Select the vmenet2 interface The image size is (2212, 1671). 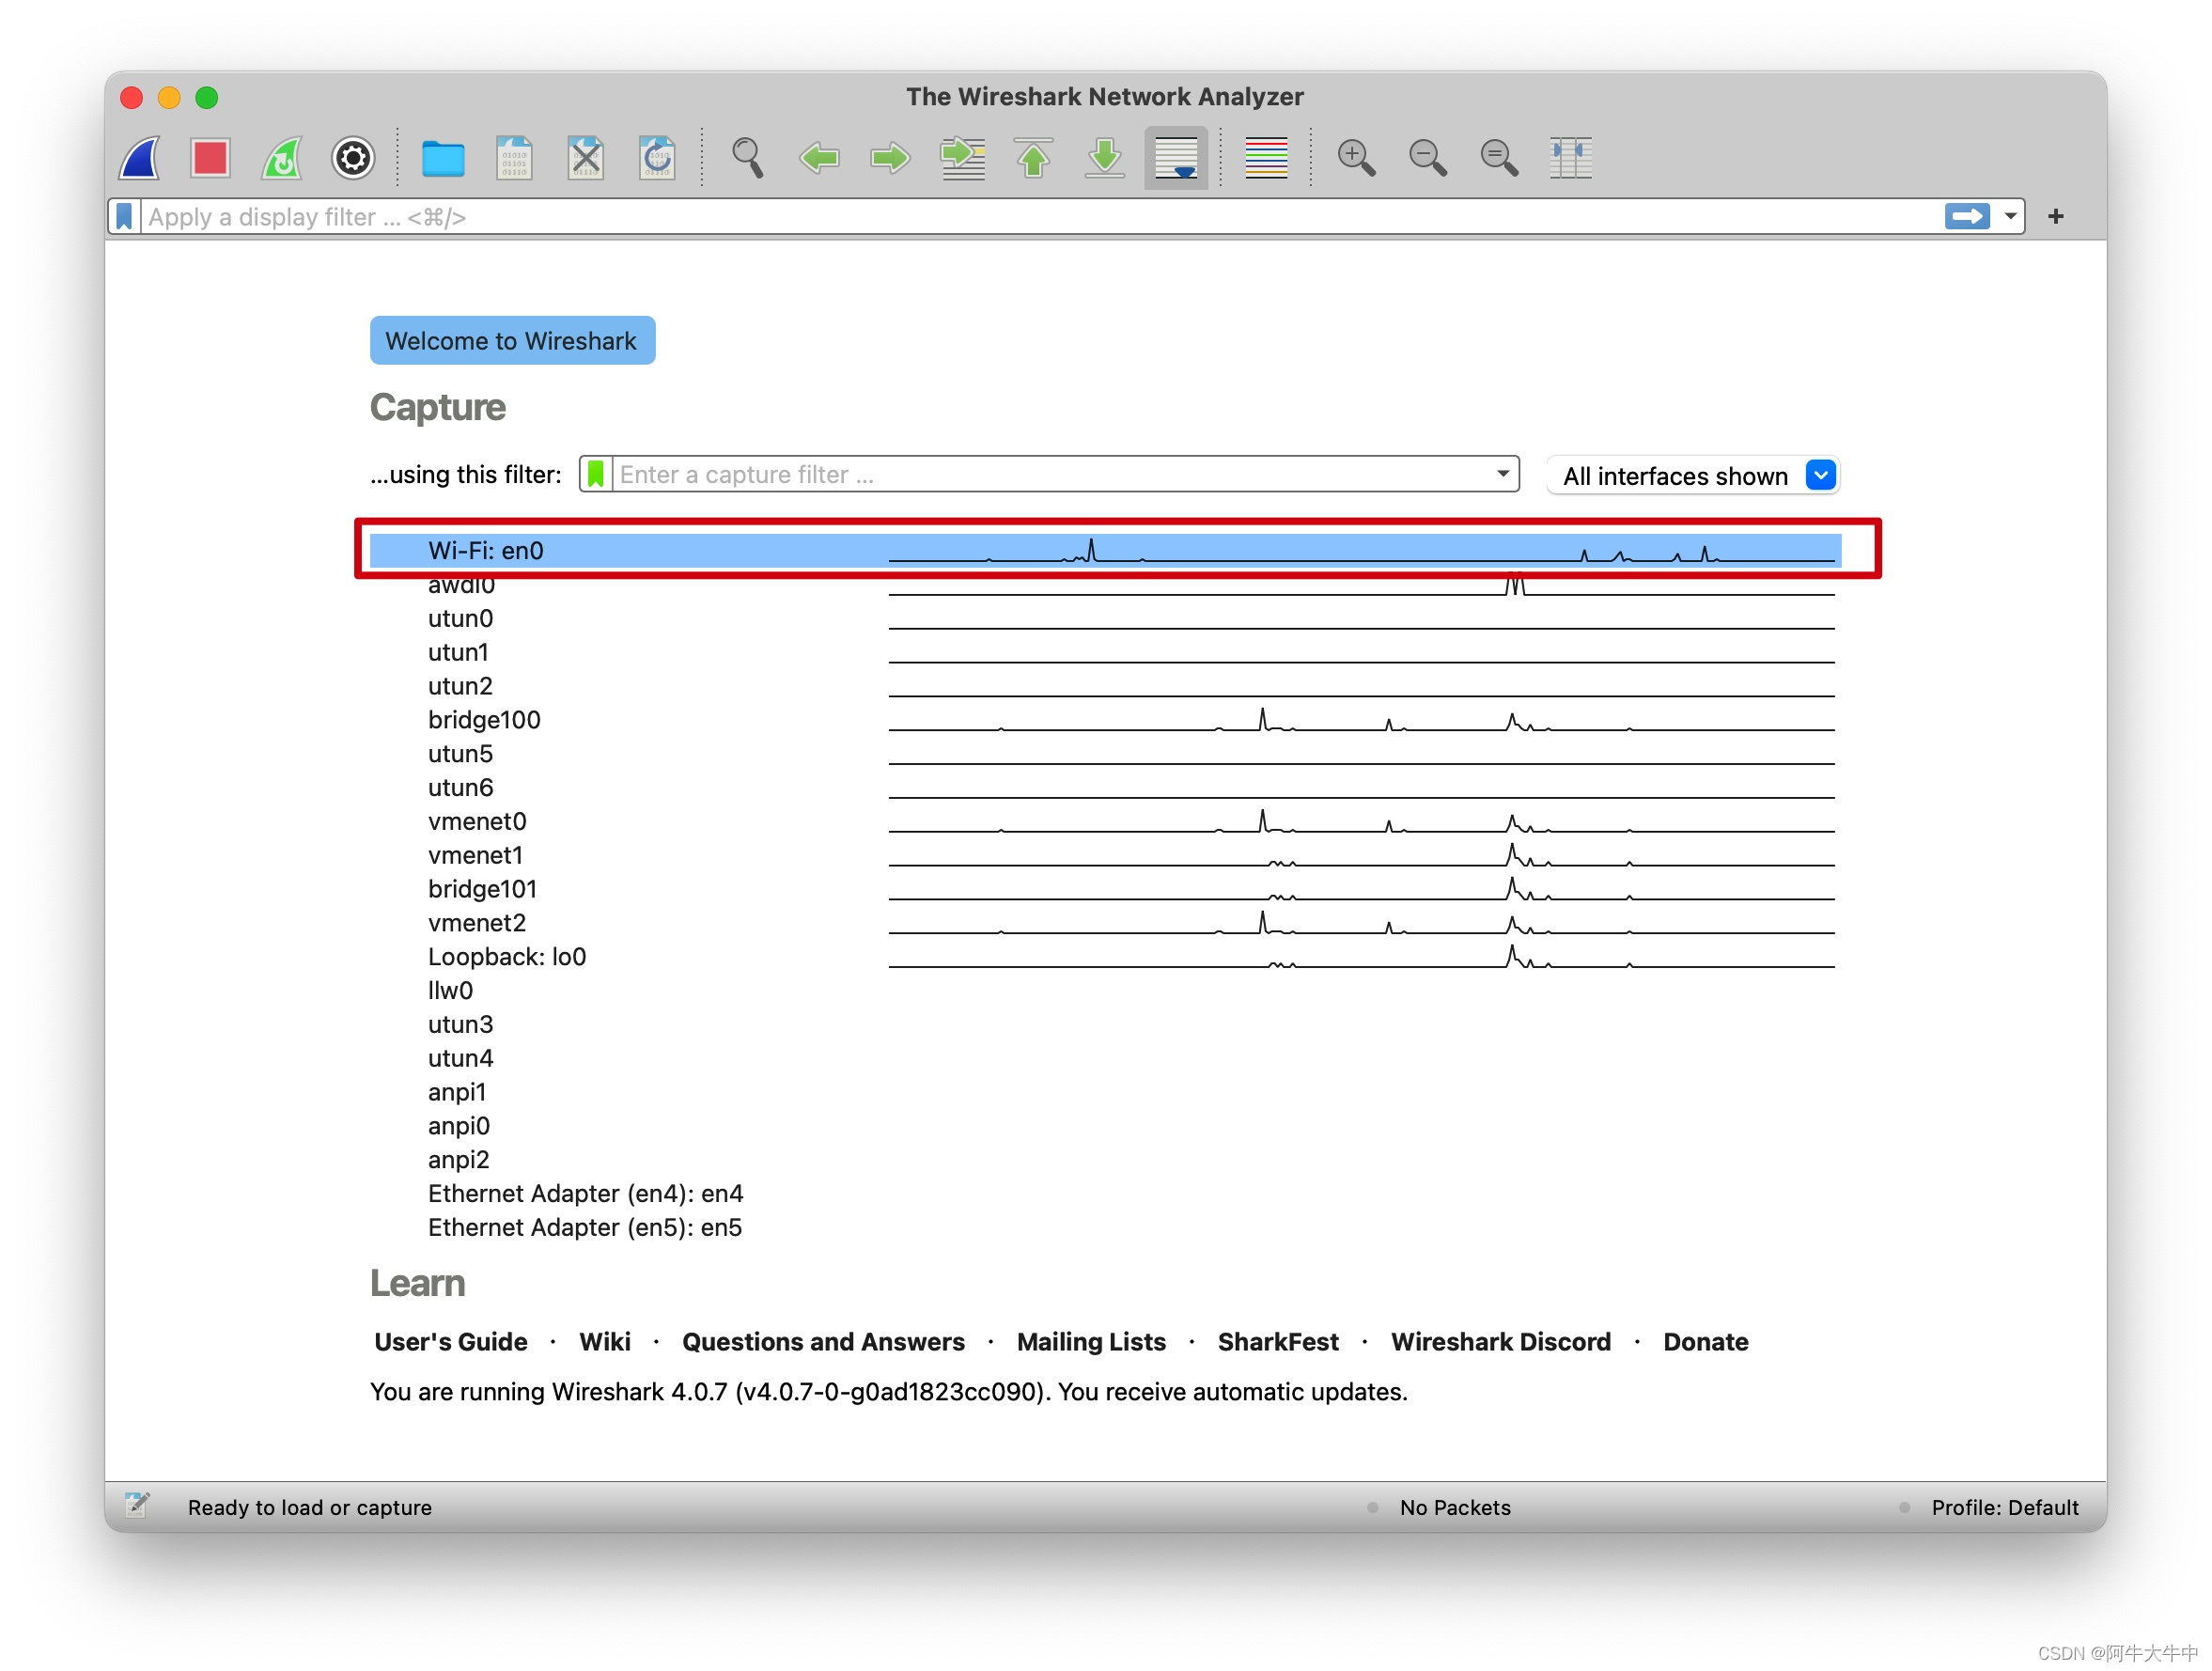(1105, 923)
